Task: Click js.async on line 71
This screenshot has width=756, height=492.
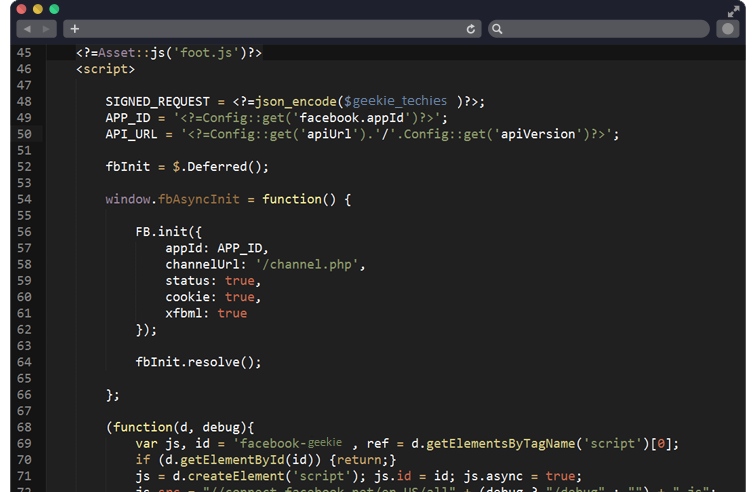Action: tap(493, 476)
